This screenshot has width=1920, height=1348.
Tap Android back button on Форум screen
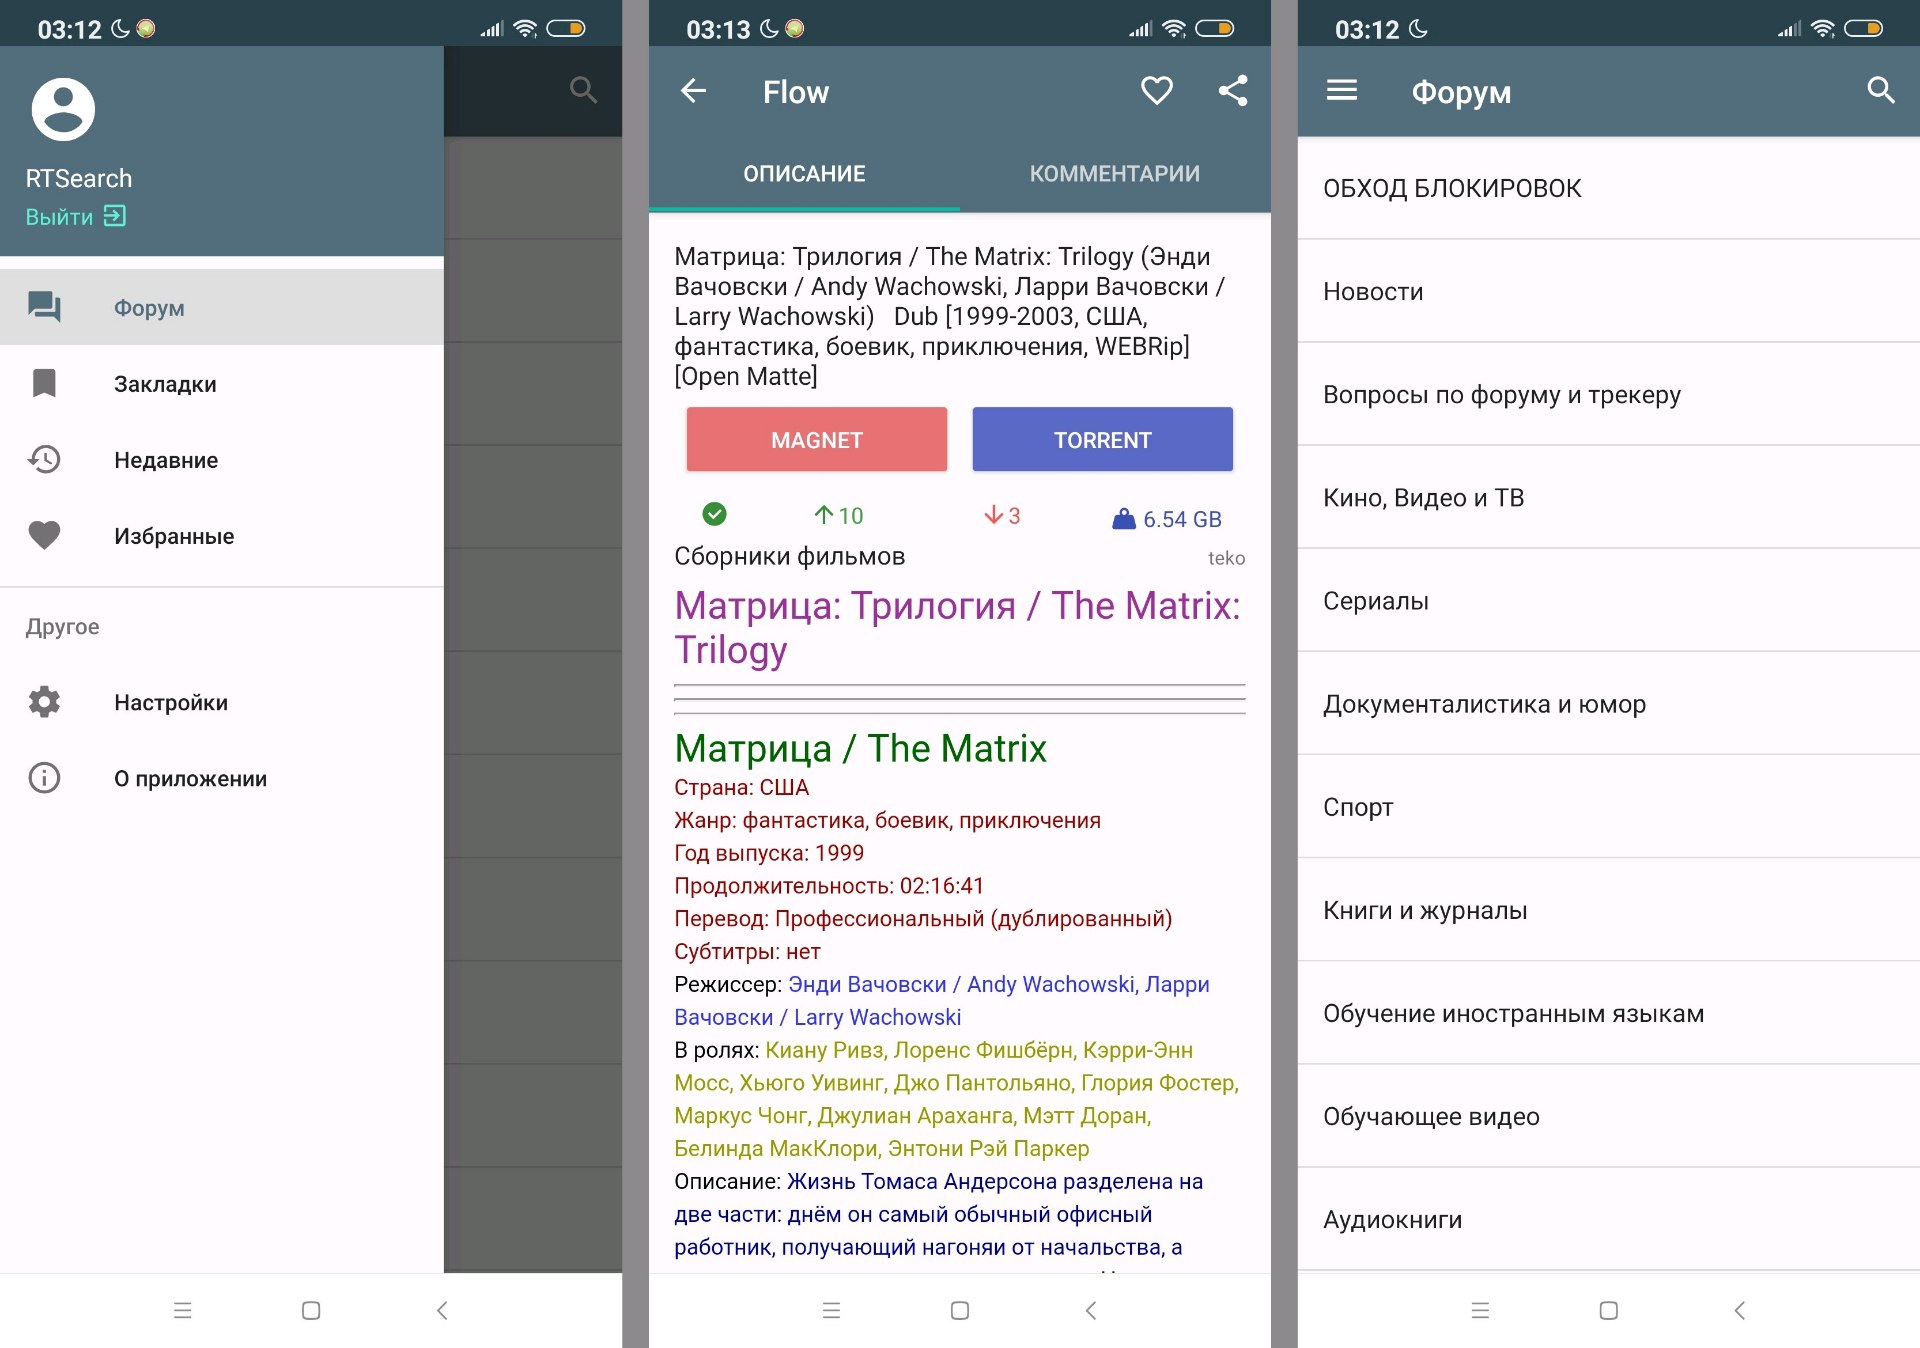1740,1310
